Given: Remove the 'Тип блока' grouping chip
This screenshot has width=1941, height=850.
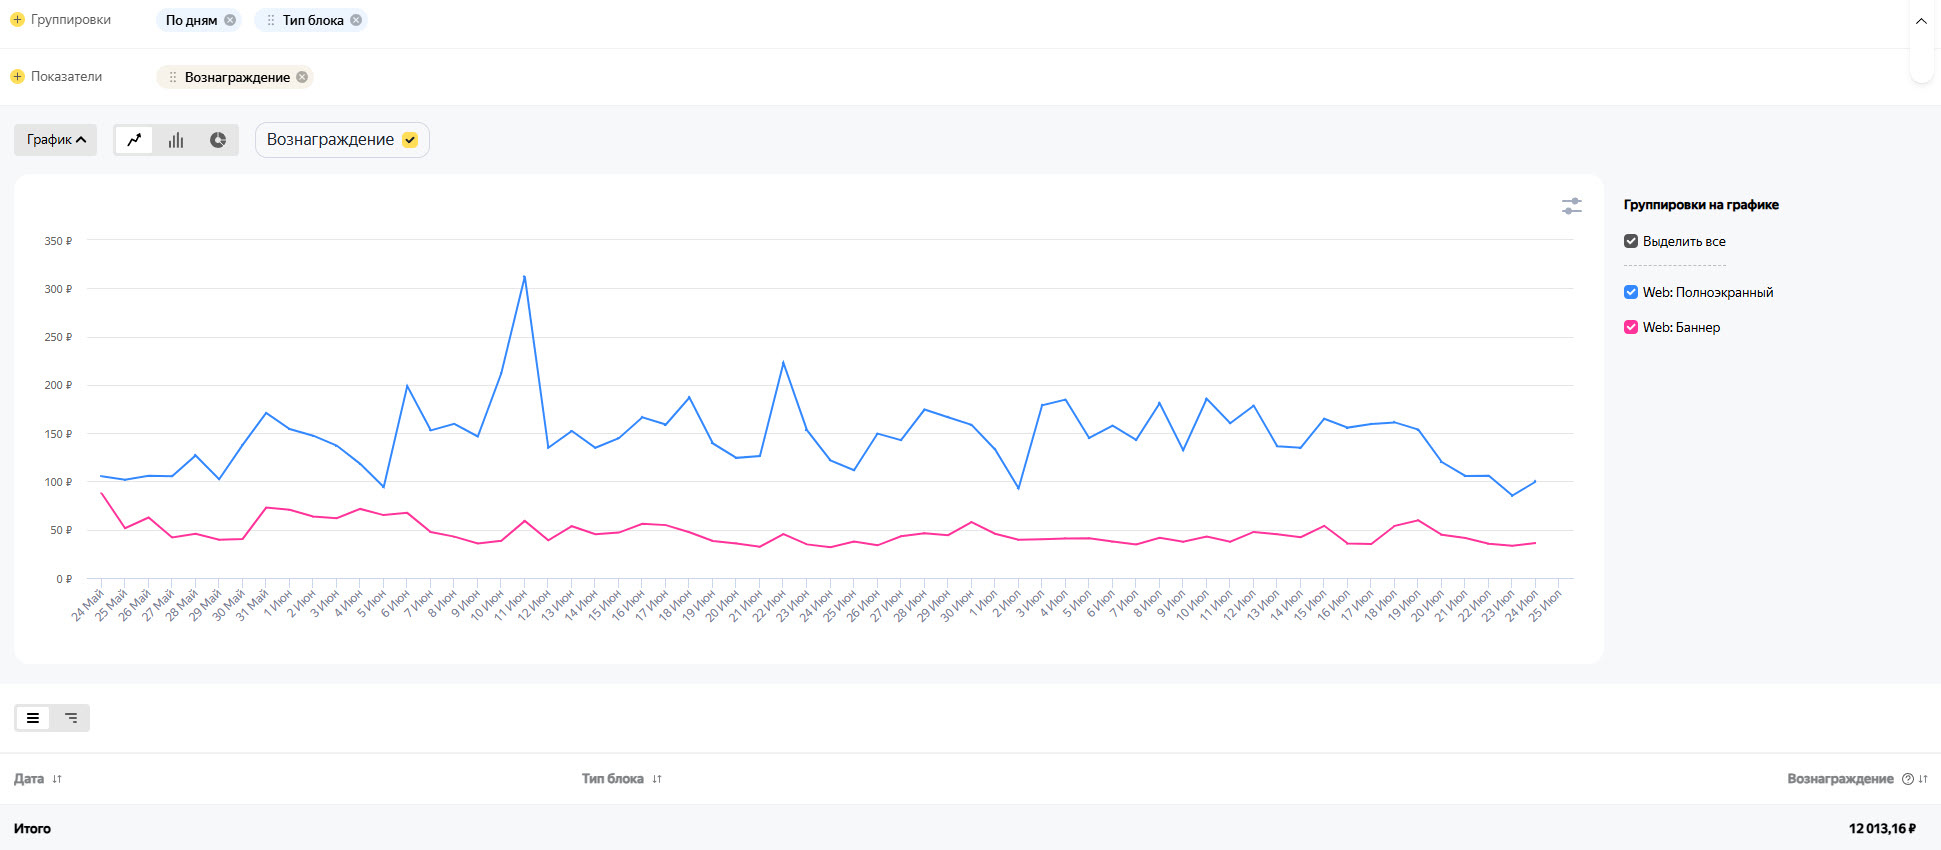Looking at the screenshot, I should click(x=356, y=20).
